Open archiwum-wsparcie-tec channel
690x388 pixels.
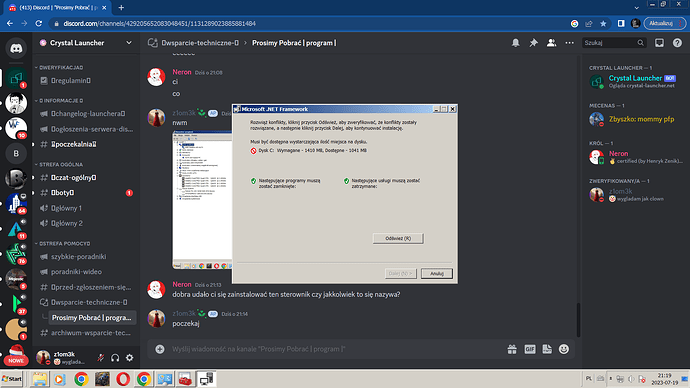86,333
